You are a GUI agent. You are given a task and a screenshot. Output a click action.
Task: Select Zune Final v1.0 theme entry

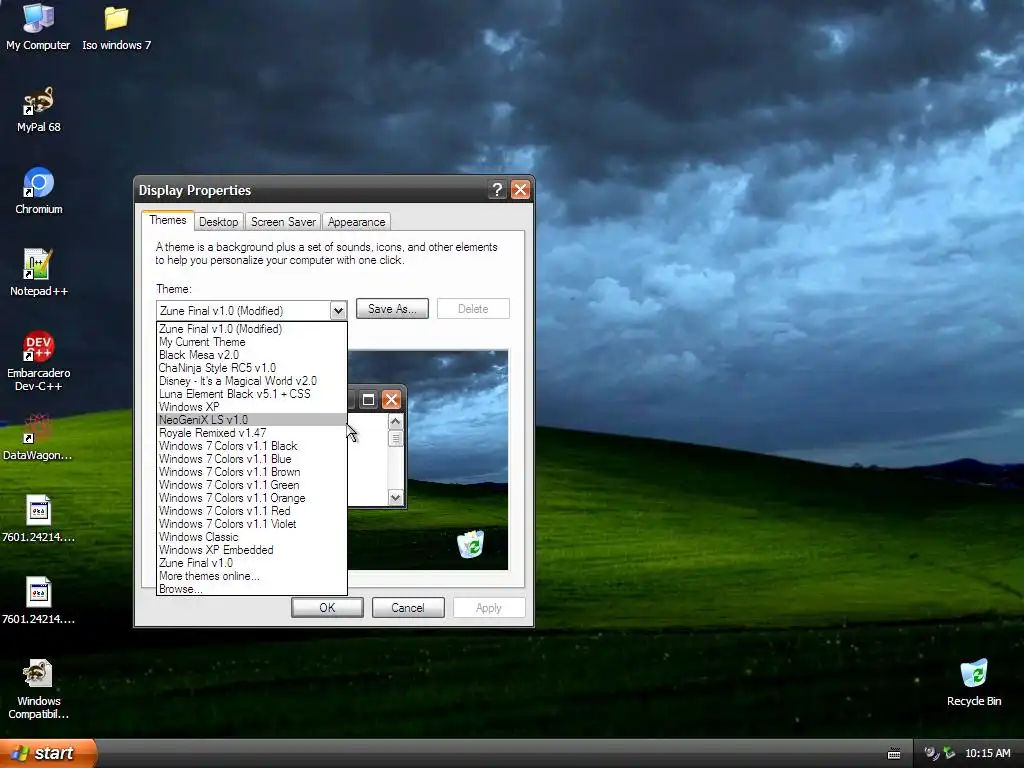[x=252, y=563]
